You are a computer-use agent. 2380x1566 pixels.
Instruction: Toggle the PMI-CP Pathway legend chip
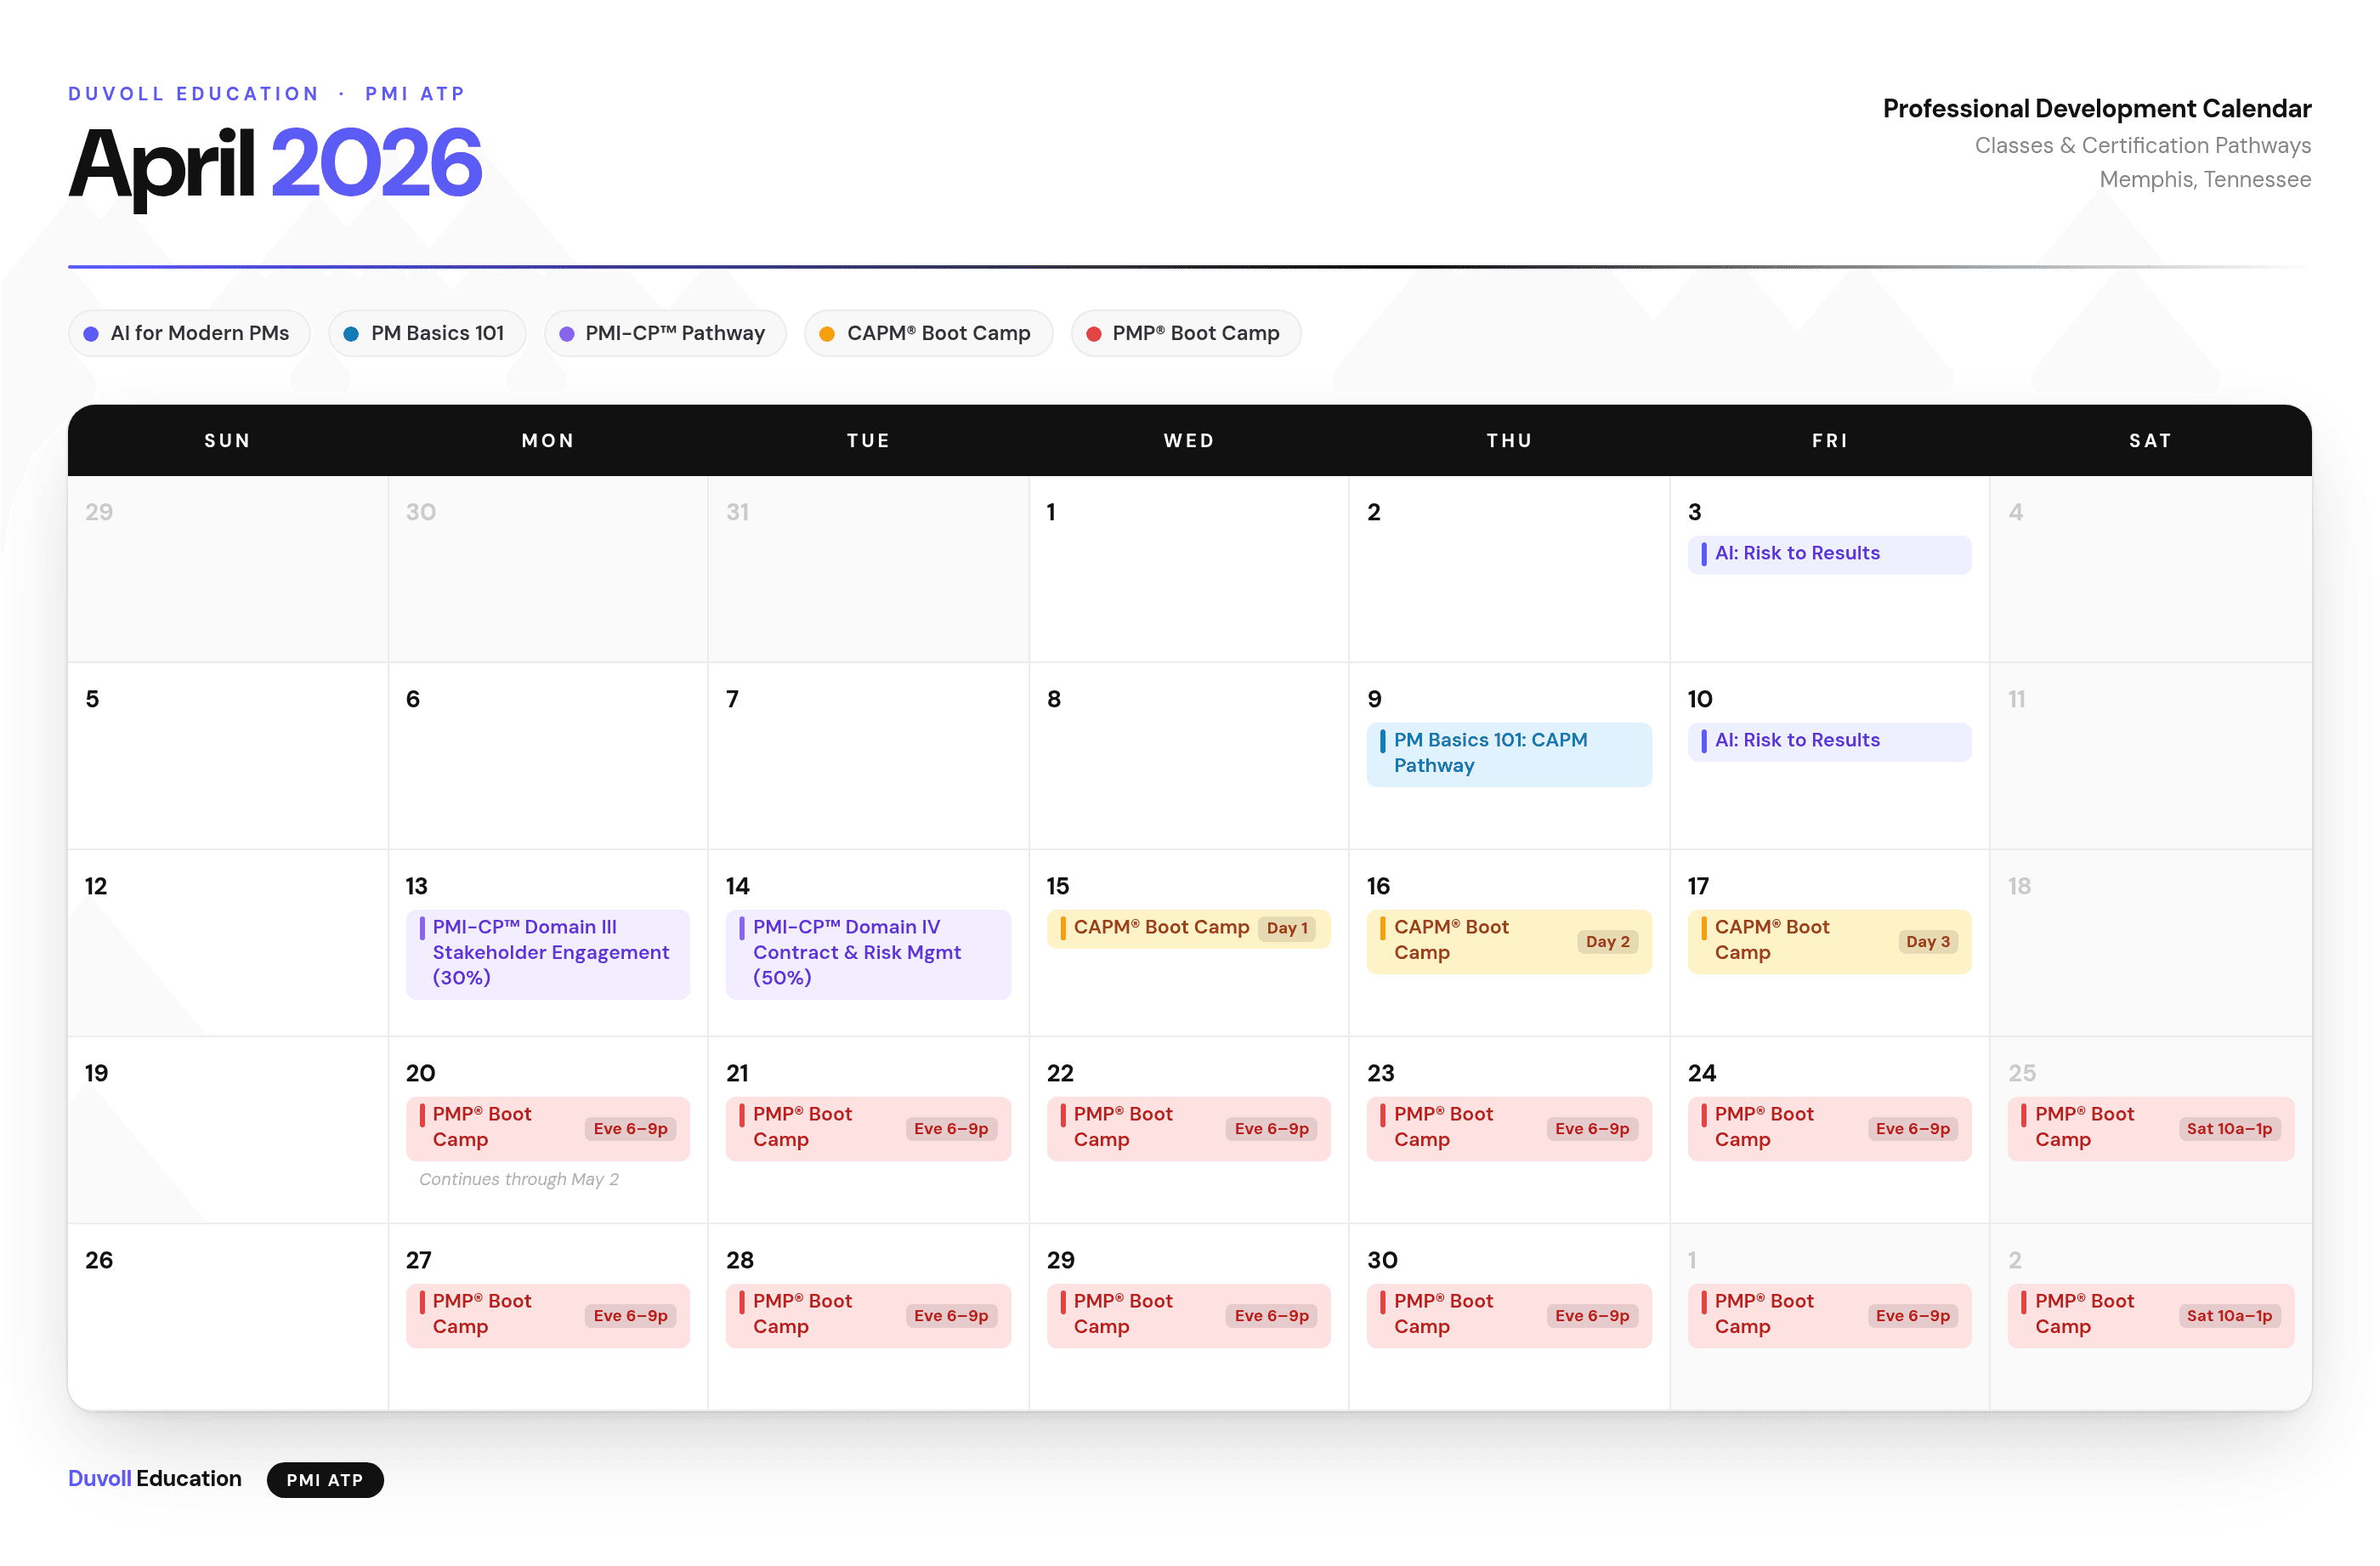(x=665, y=333)
